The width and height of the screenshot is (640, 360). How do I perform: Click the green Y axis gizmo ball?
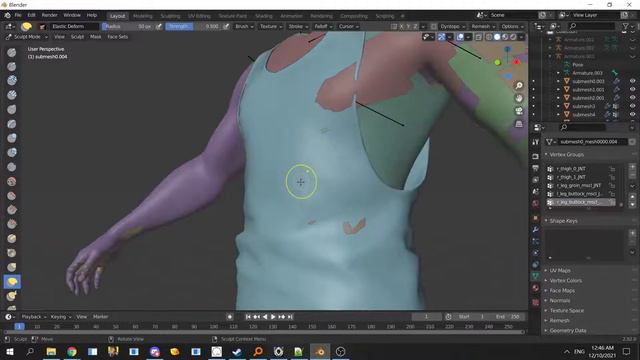[x=497, y=62]
